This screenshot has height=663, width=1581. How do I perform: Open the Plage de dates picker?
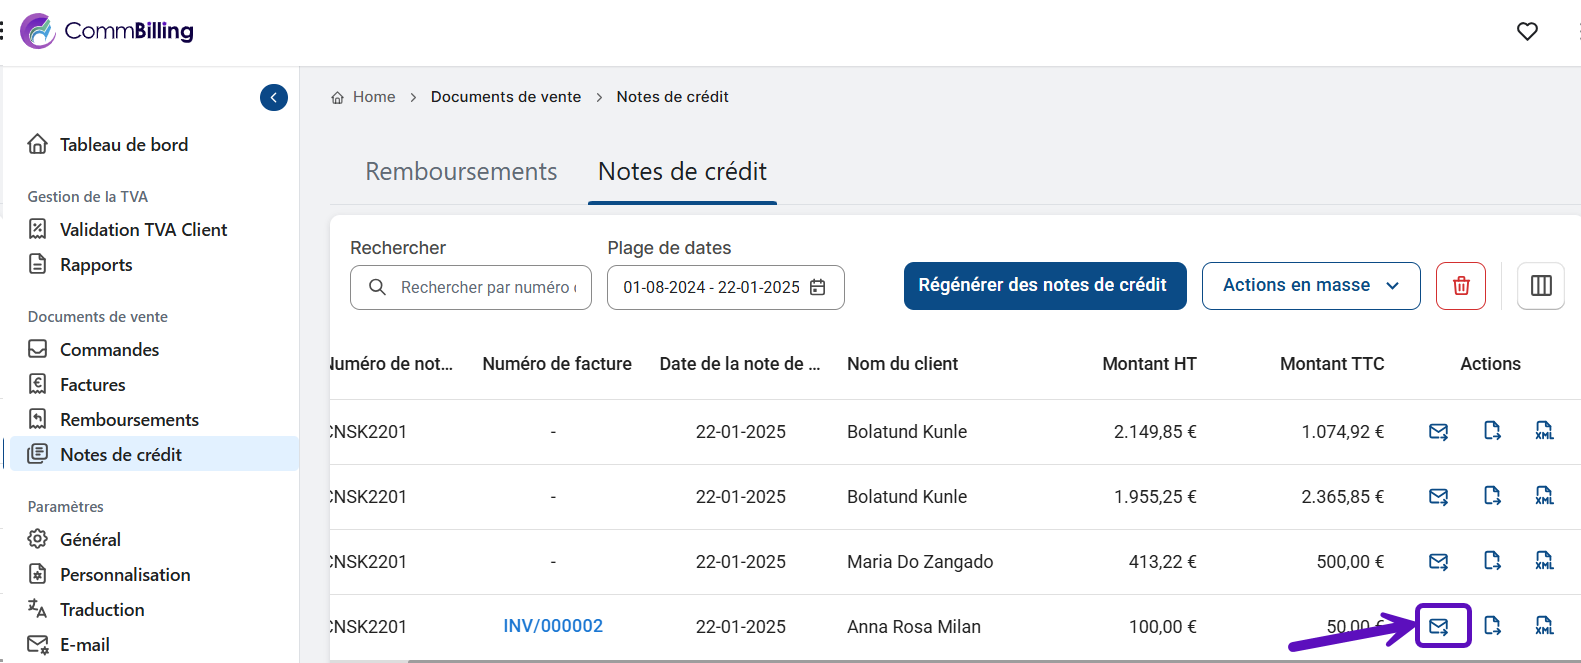click(x=725, y=288)
